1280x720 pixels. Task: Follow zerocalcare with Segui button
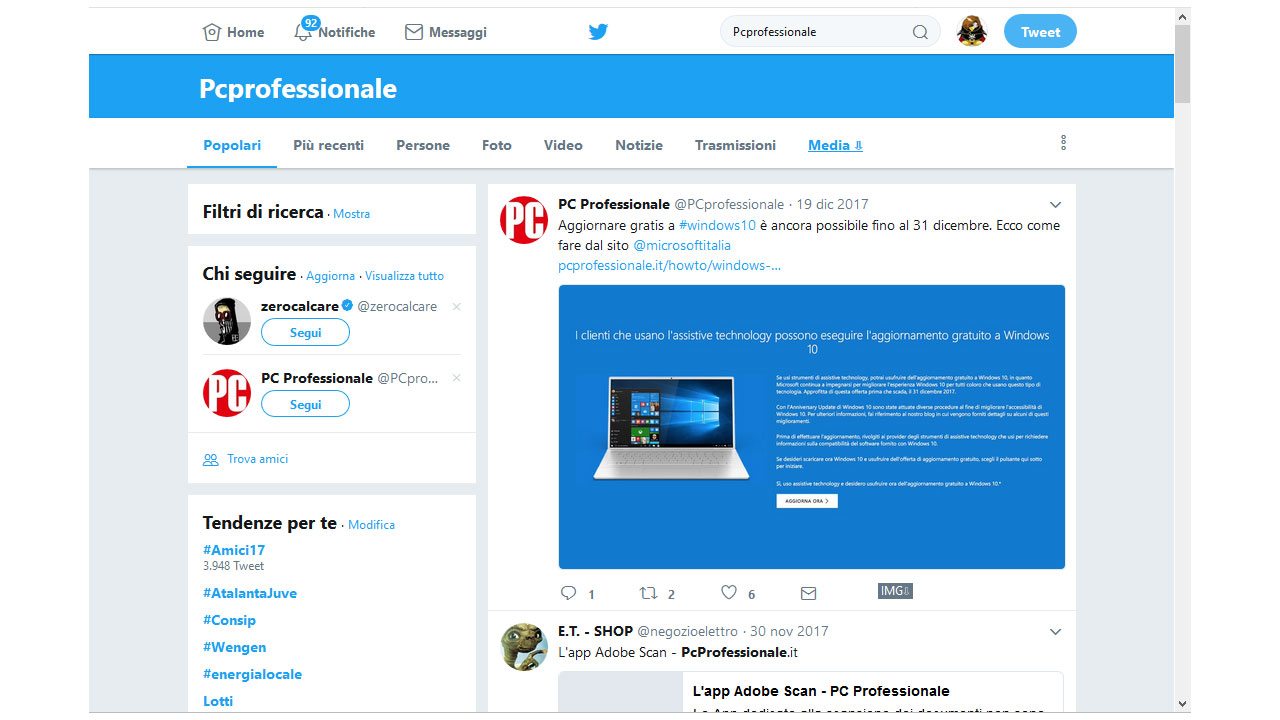tap(305, 333)
